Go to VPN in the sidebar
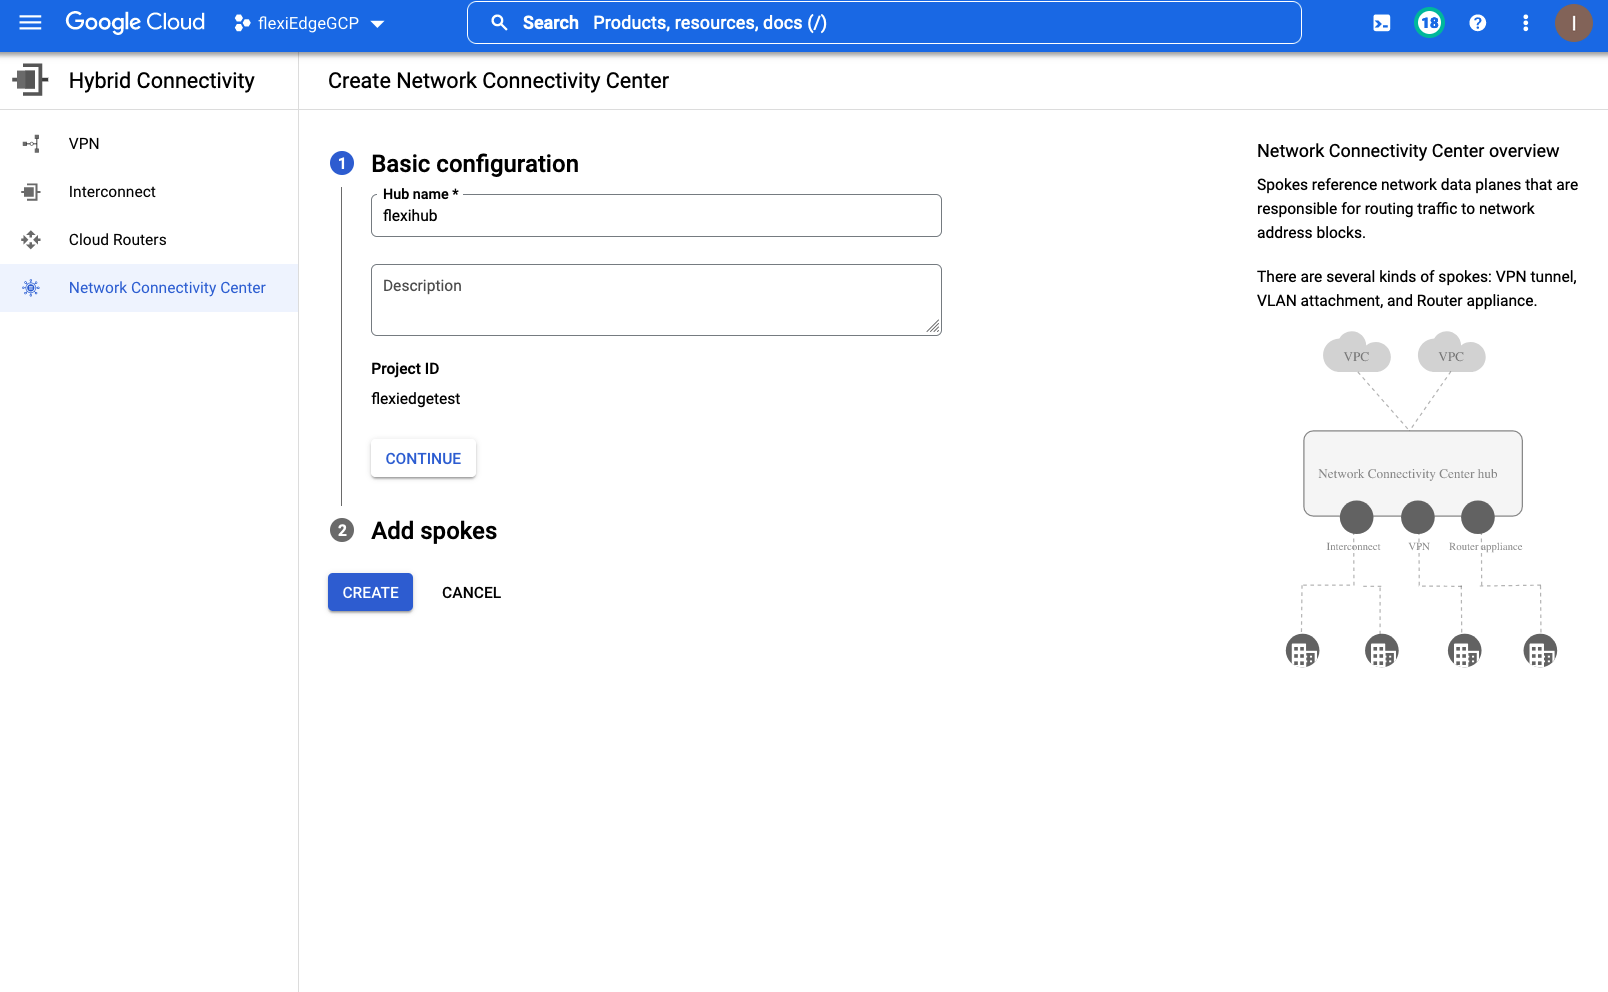 pos(149,144)
